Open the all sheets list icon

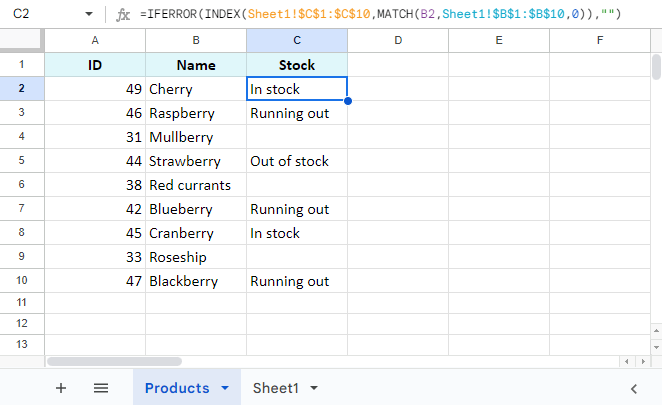[x=101, y=388]
